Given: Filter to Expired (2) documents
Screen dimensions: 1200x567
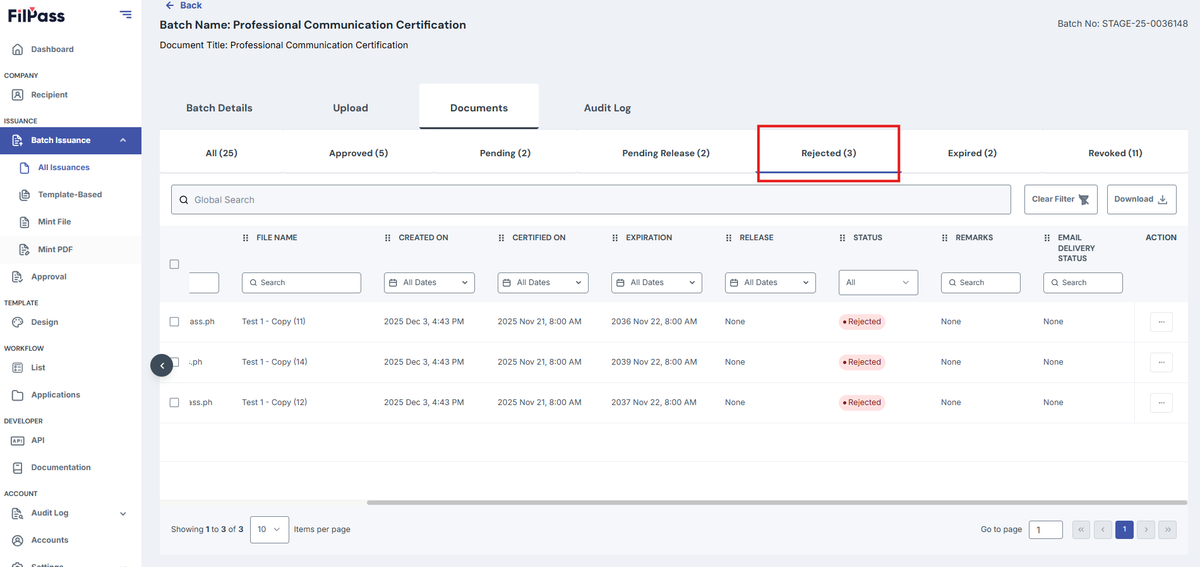Looking at the screenshot, I should (972, 153).
